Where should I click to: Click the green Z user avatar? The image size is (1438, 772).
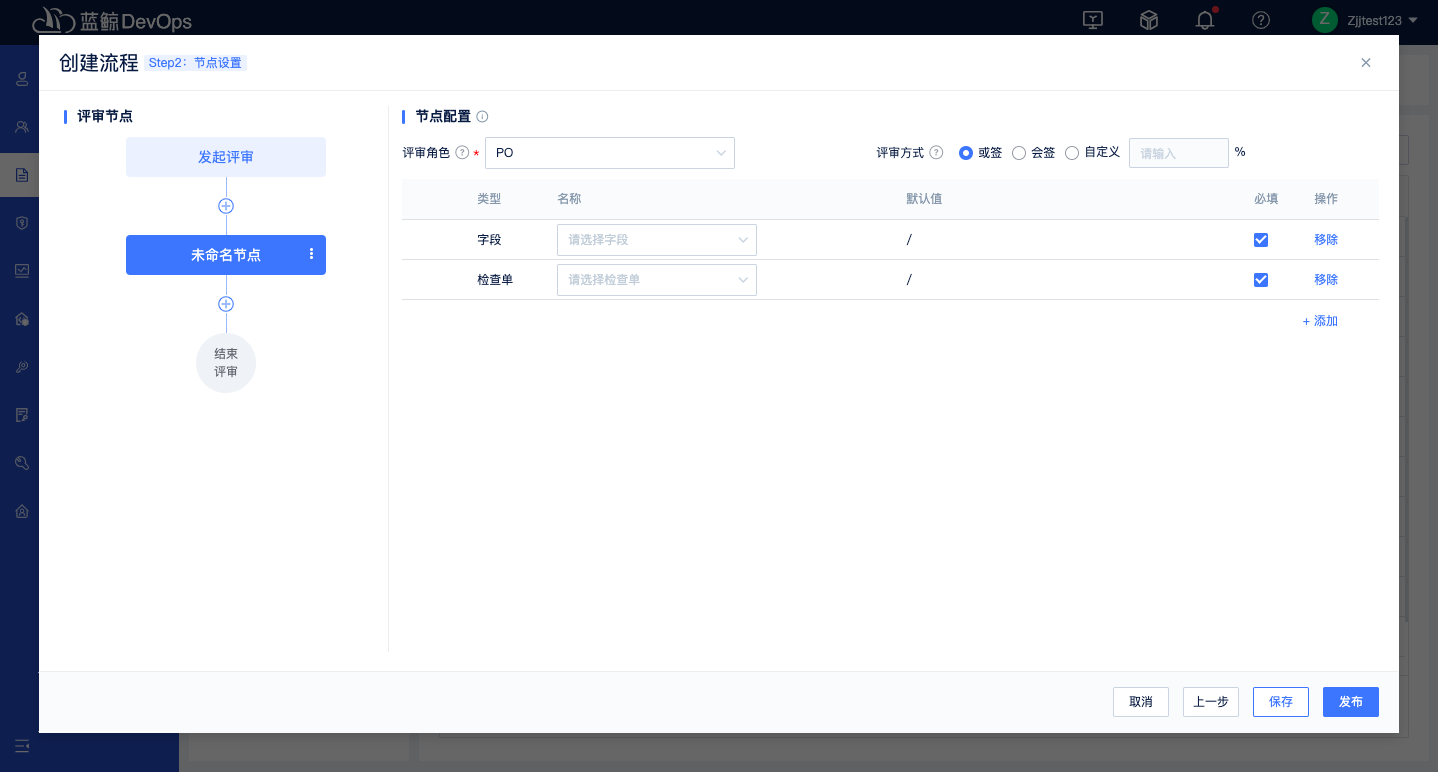coord(1324,19)
